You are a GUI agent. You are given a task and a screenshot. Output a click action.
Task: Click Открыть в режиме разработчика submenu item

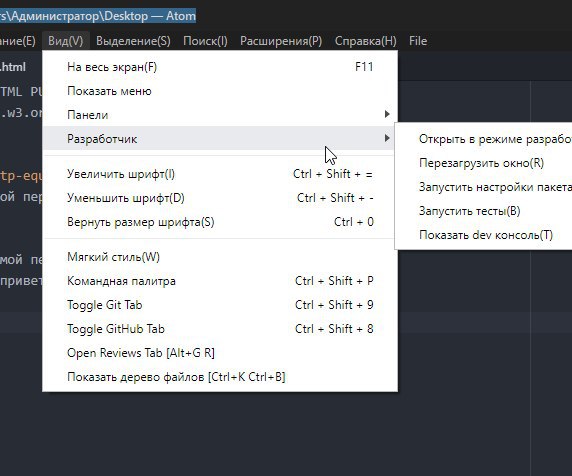tap(484, 139)
